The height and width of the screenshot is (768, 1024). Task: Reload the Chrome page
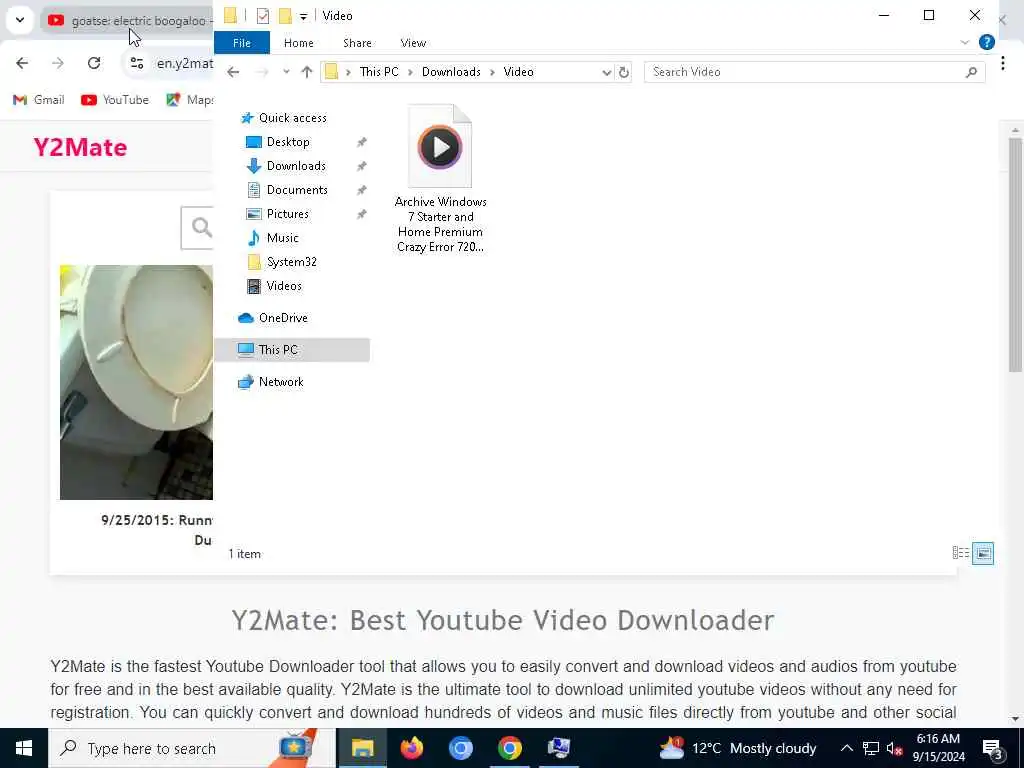[x=94, y=63]
